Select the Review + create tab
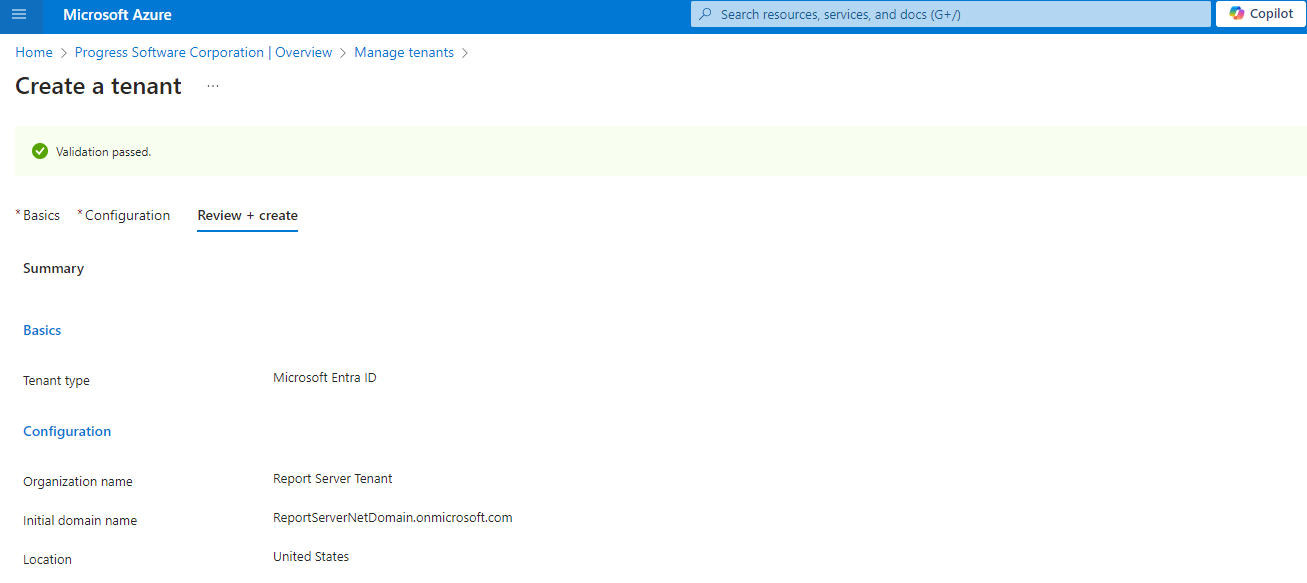 [248, 215]
